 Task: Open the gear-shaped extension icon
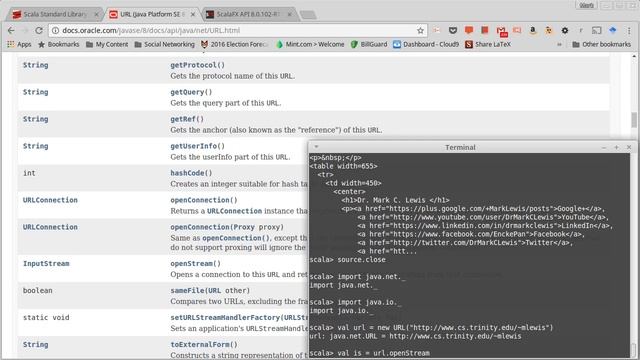(565, 30)
